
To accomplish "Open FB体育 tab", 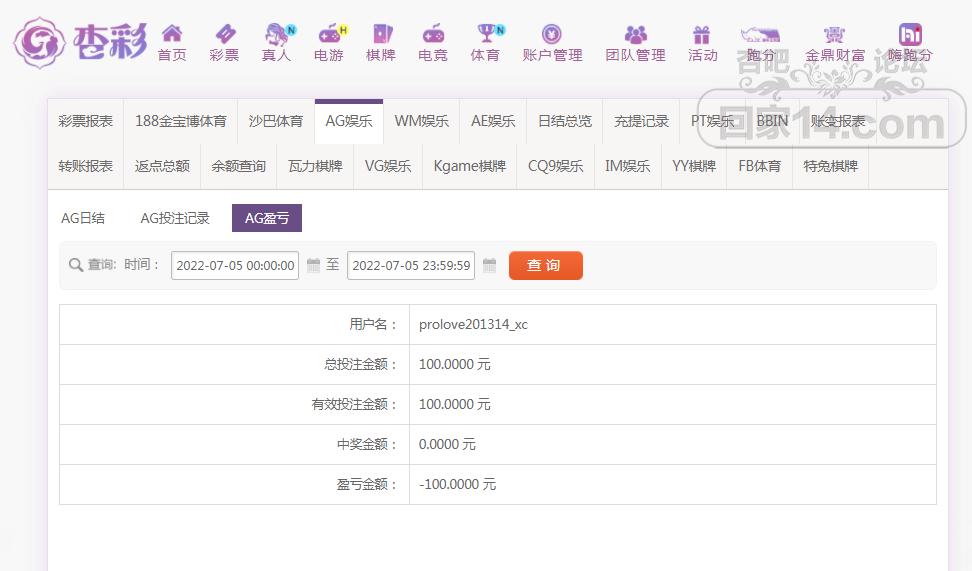I will point(759,166).
